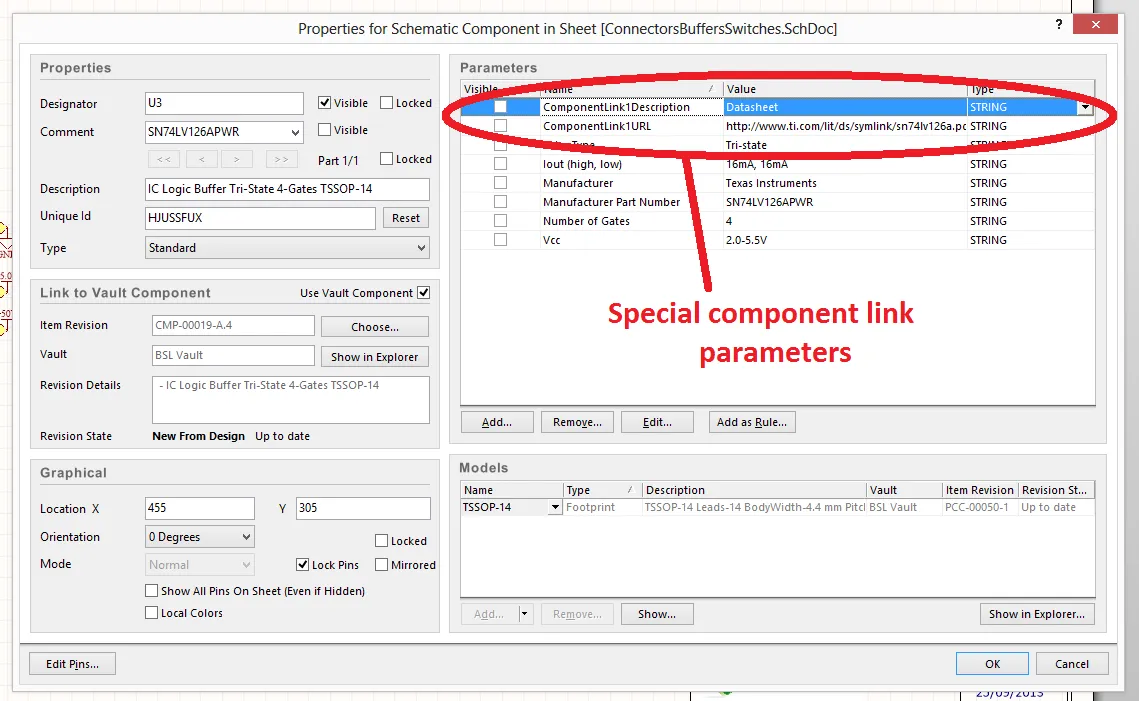Click the Location X input field
1139x701 pixels.
click(x=200, y=508)
